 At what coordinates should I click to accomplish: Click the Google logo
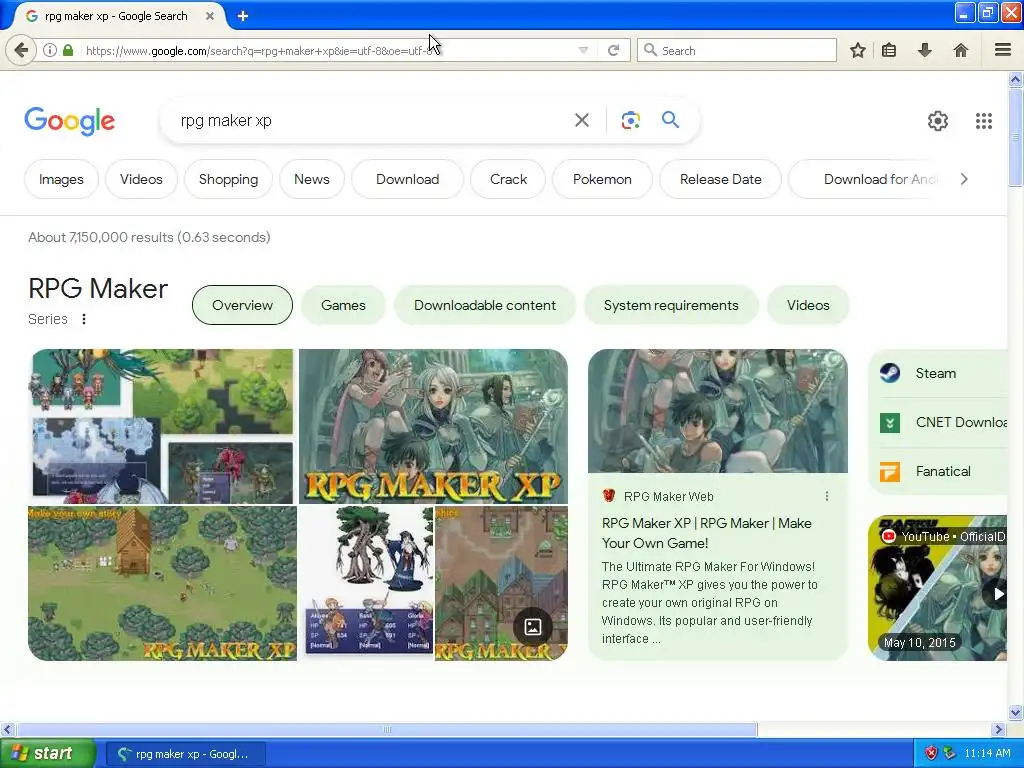coord(69,121)
